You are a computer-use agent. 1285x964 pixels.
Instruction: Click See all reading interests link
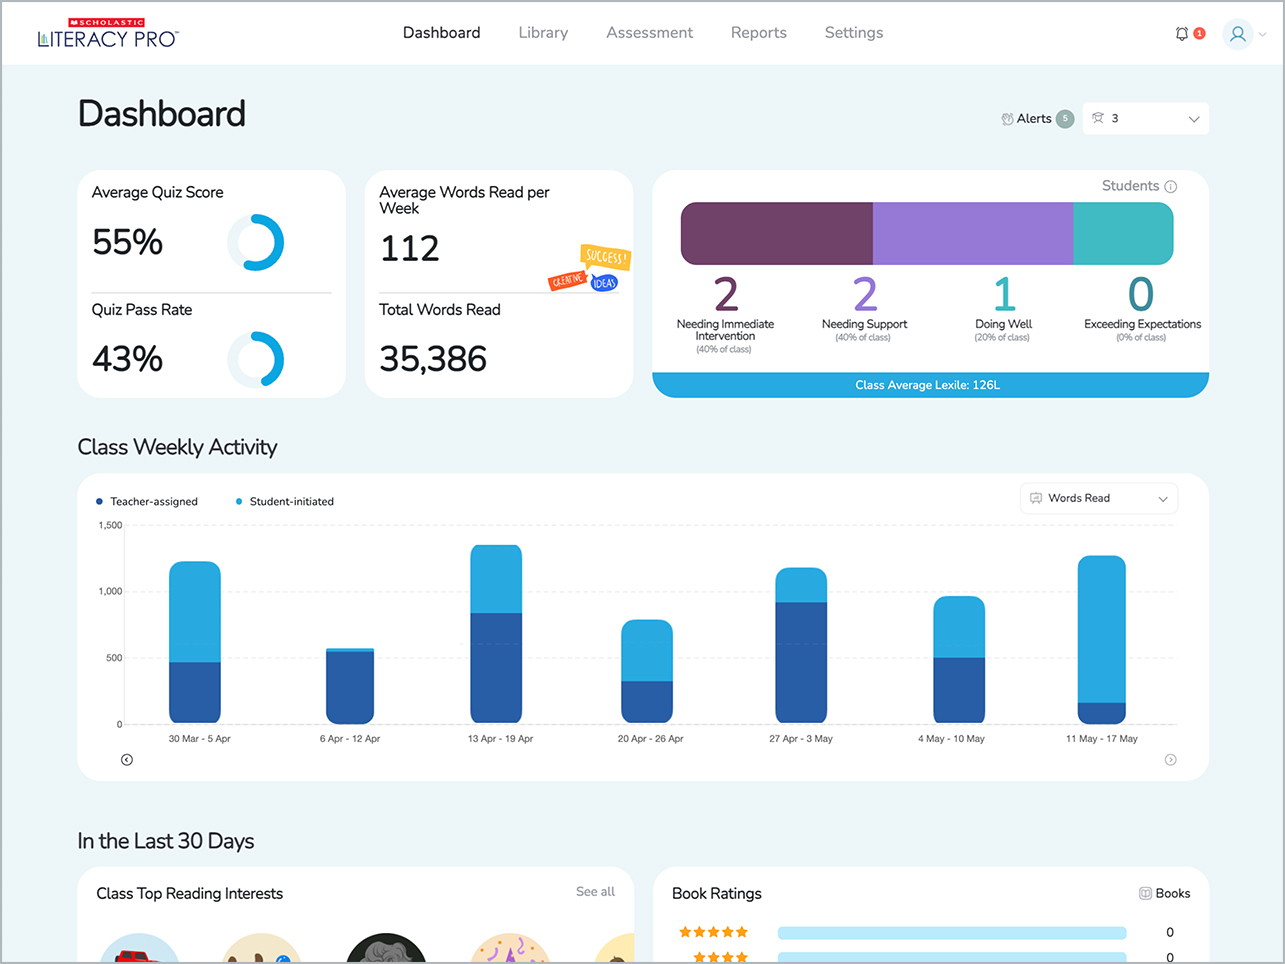coord(595,892)
